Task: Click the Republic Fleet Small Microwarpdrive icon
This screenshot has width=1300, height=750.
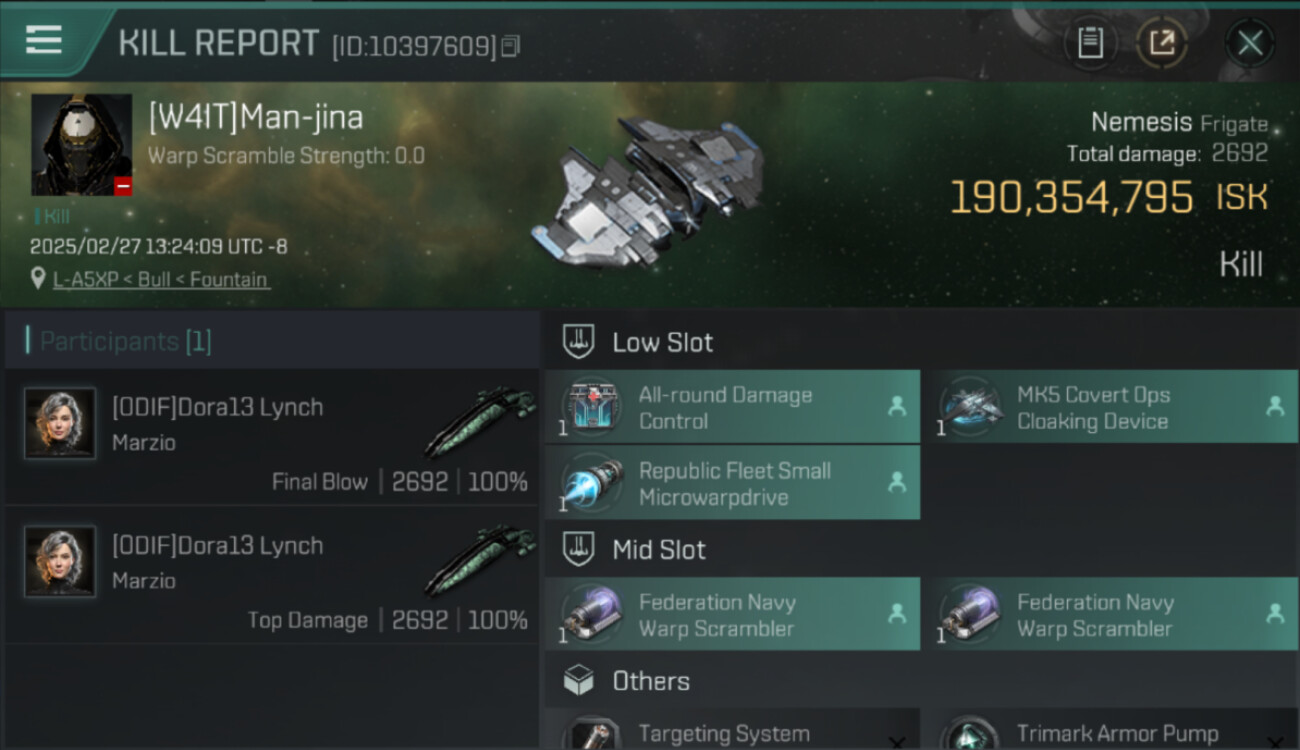Action: tap(591, 483)
